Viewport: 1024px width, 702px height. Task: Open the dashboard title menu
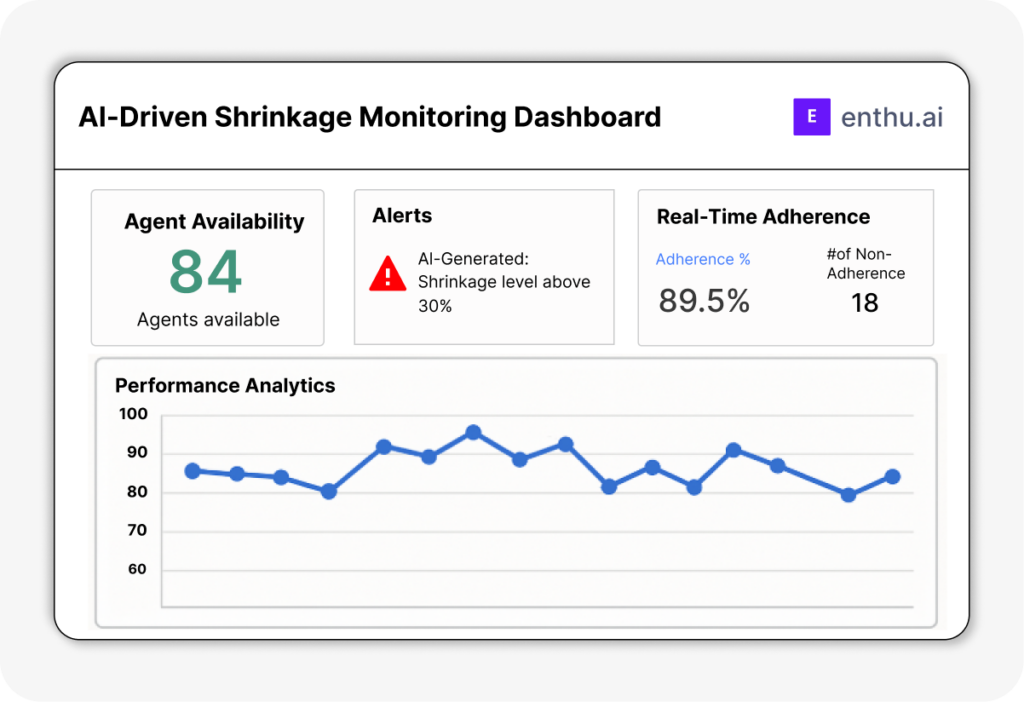pos(370,117)
